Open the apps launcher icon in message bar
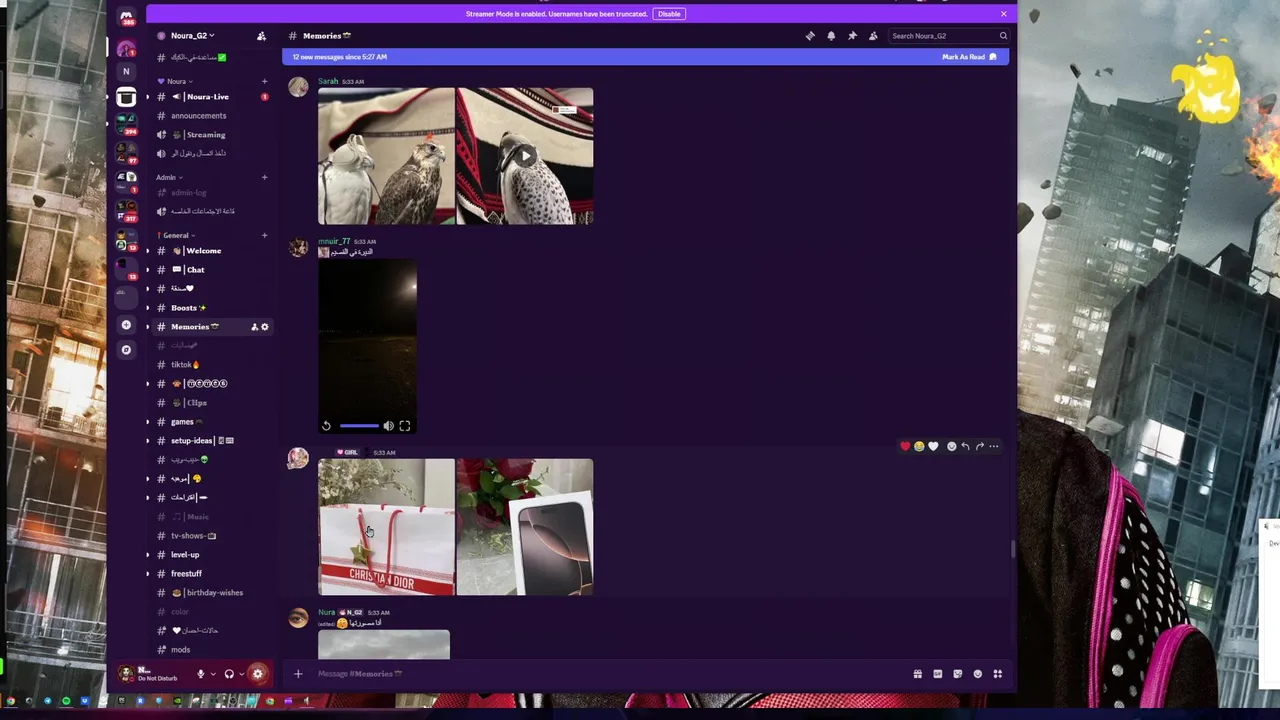The height and width of the screenshot is (720, 1280). 997,674
